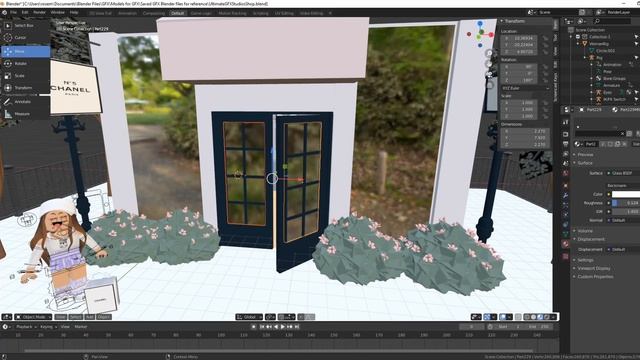
Task: Play the animation forward
Action: (x=283, y=327)
